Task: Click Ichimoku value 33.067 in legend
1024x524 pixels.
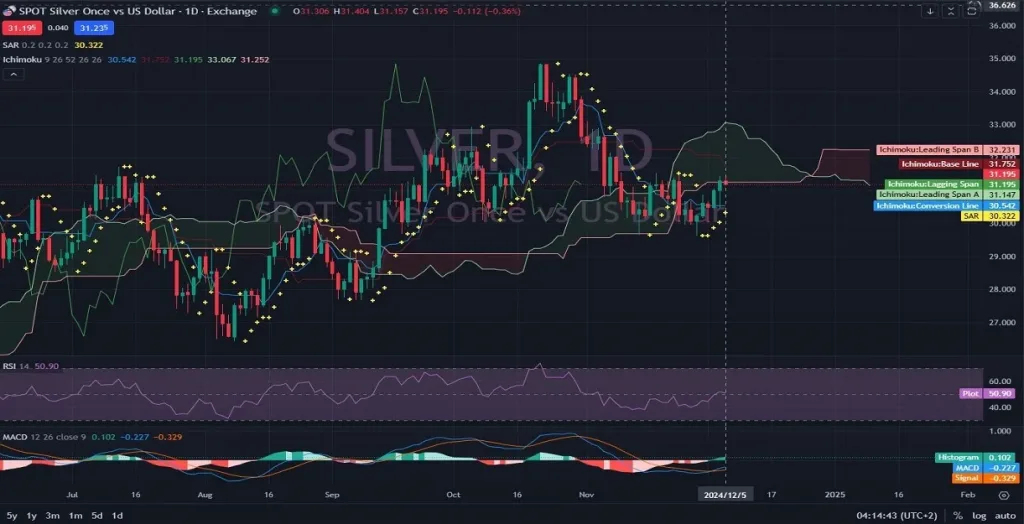Action: coord(221,59)
